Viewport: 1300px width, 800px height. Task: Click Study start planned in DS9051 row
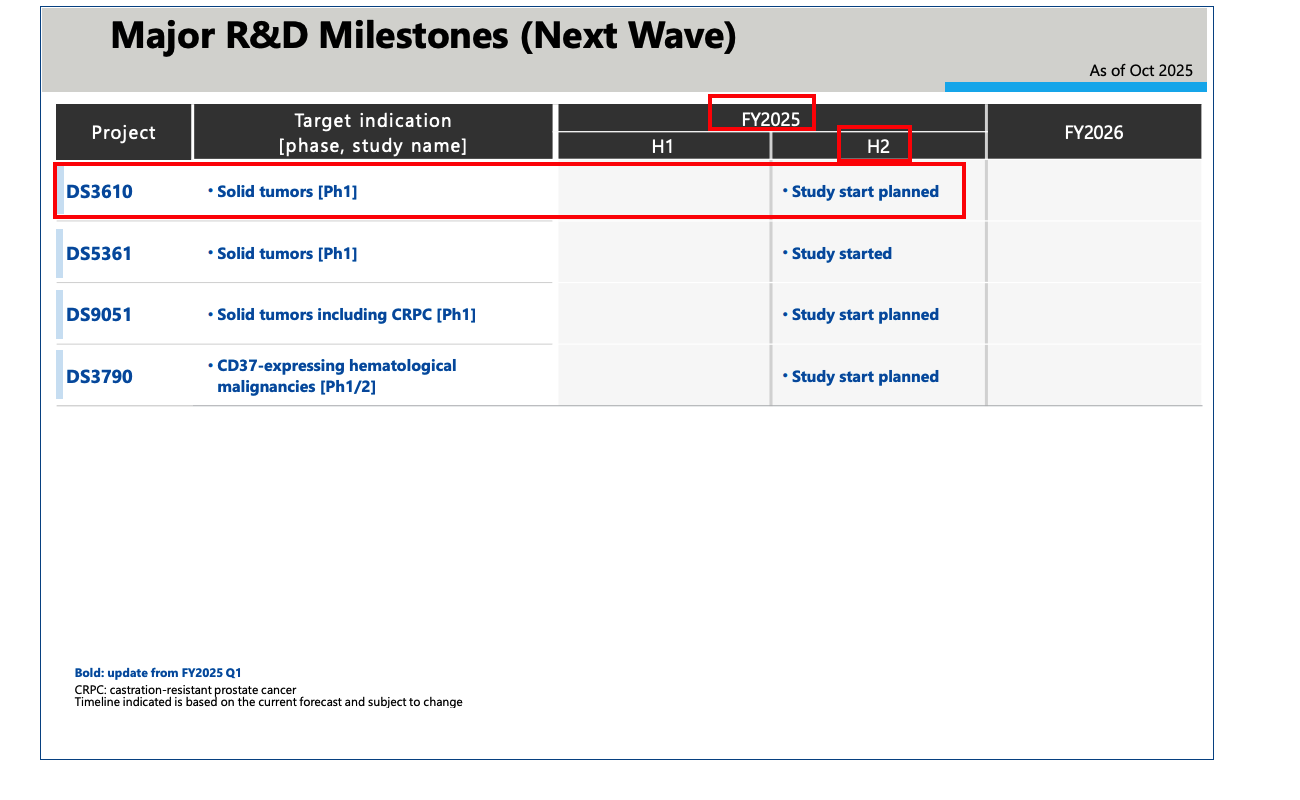pyautogui.click(x=864, y=314)
